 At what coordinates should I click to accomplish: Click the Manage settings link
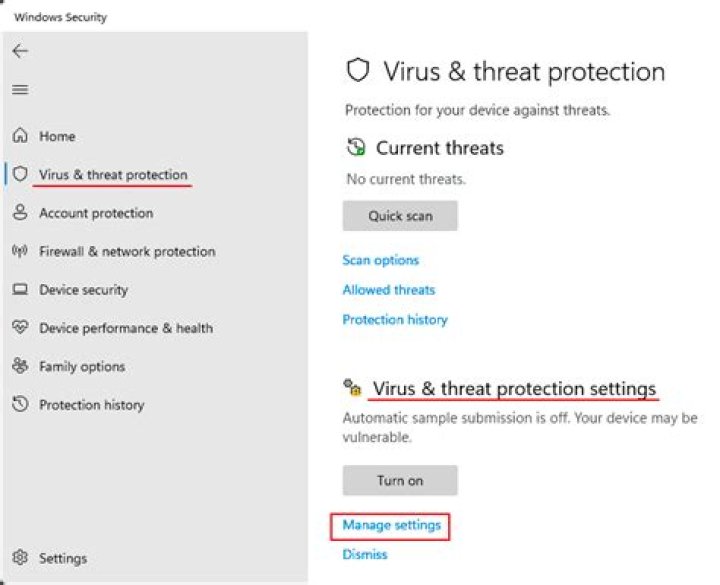pos(391,525)
